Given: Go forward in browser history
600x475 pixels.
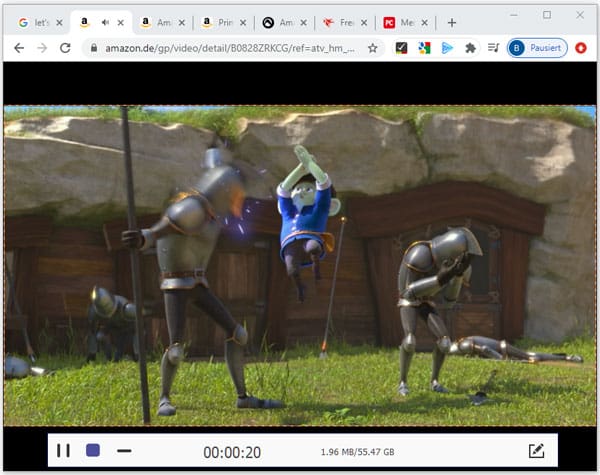Looking at the screenshot, I should (x=42, y=48).
